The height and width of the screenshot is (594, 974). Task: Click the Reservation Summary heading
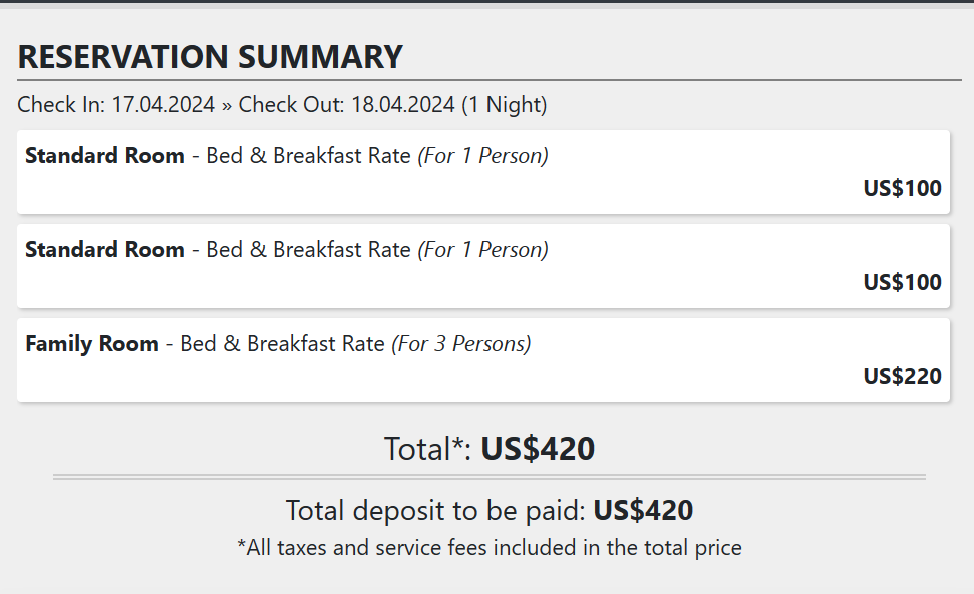[x=210, y=57]
